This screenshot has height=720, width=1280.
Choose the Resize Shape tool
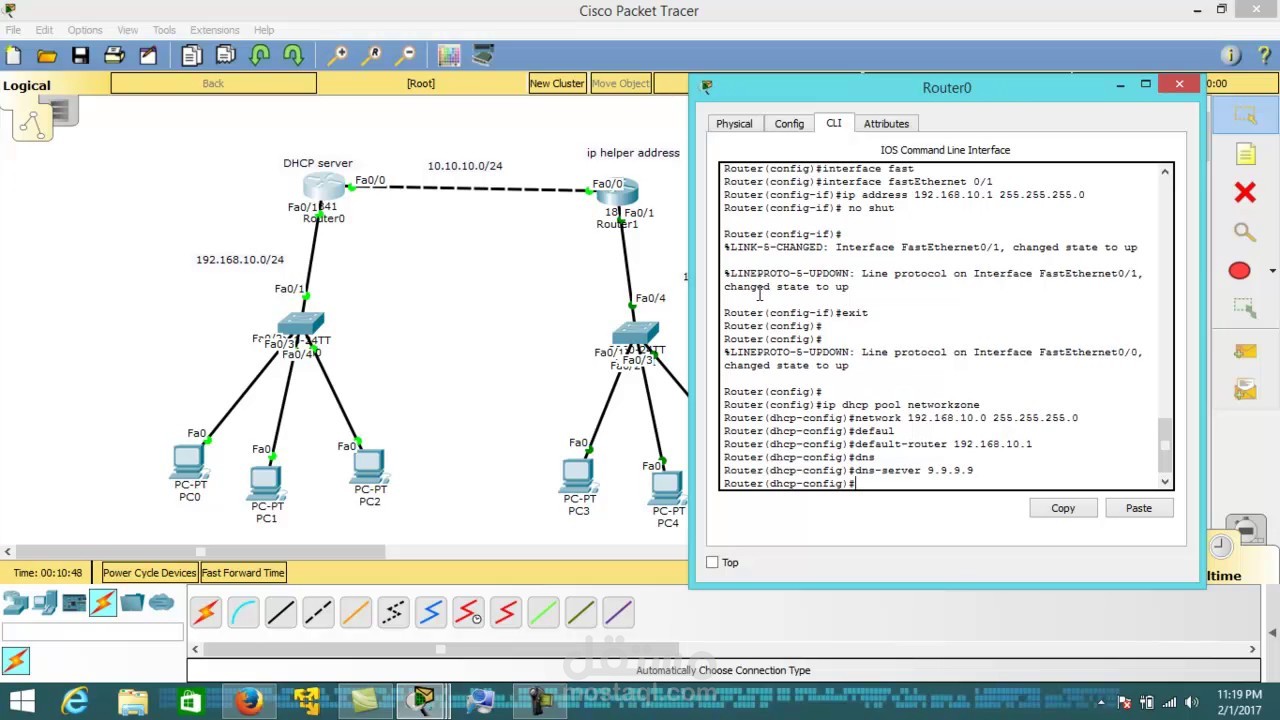(1245, 309)
